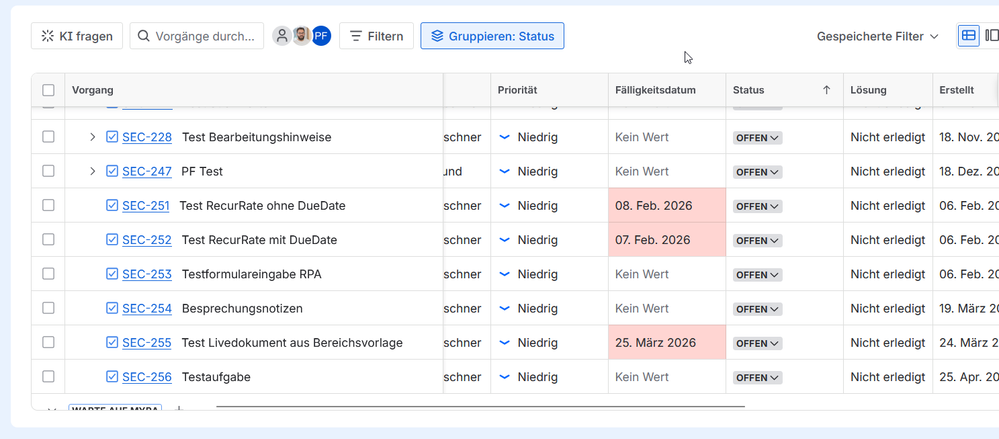Open Gespeicherte Filter dropdown
The width and height of the screenshot is (999, 439).
[x=877, y=36]
